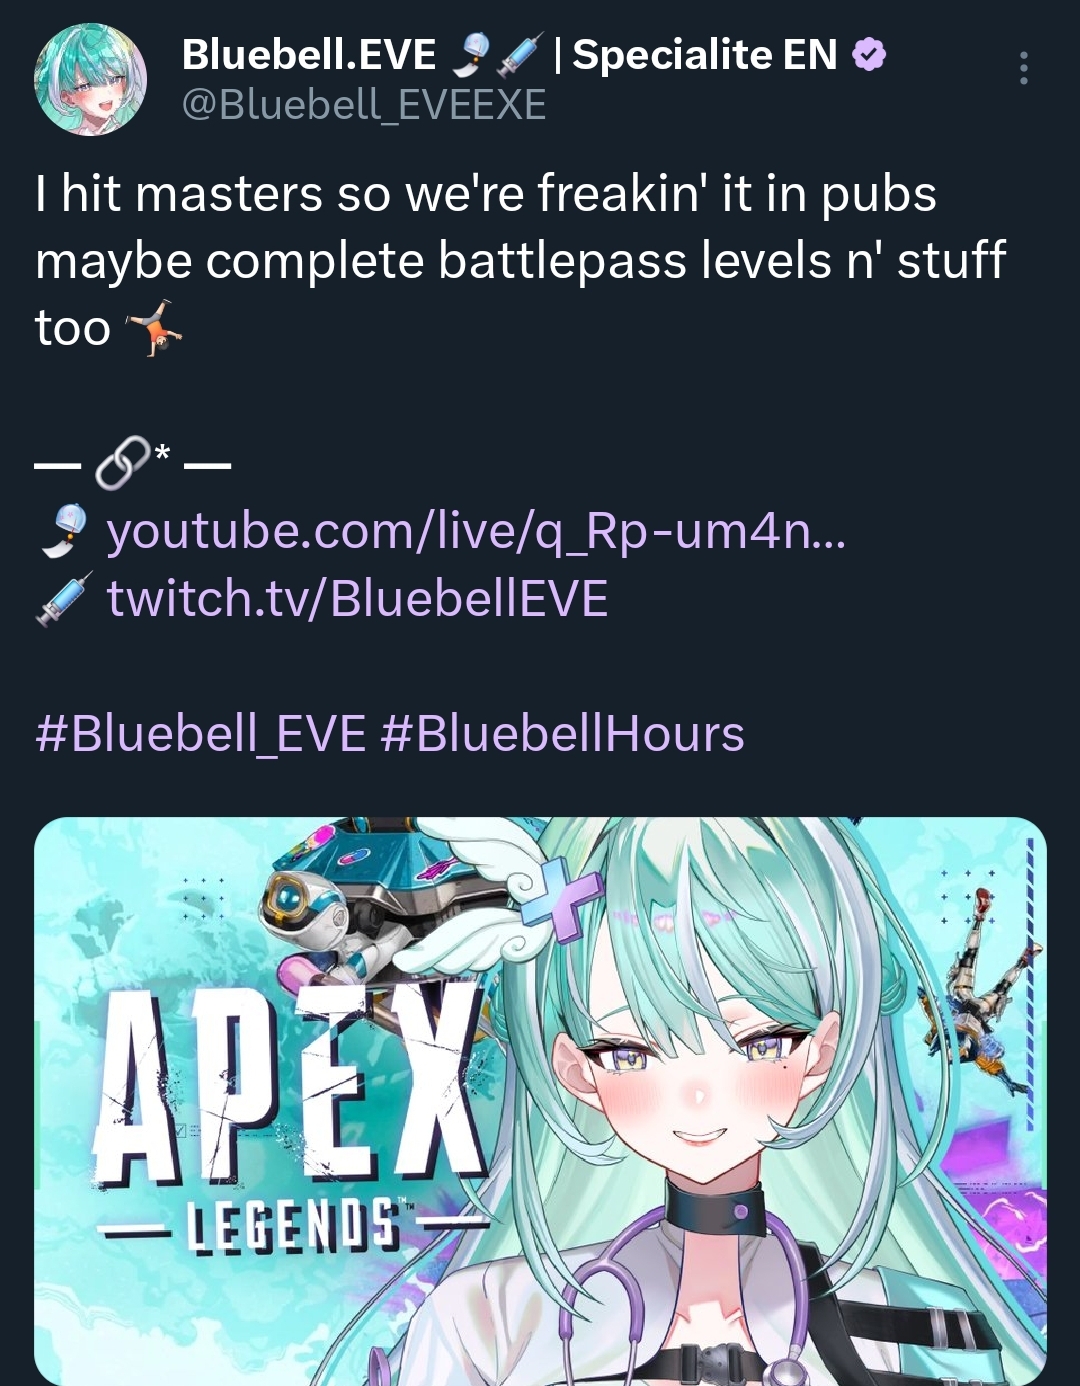The width and height of the screenshot is (1080, 1386).
Task: Tap the Apex Legends logo in image
Action: [292, 1117]
